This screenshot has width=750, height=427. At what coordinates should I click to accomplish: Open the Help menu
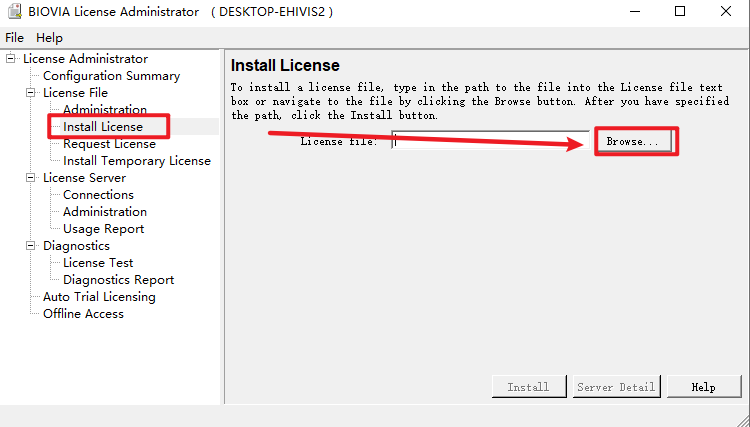[x=49, y=37]
